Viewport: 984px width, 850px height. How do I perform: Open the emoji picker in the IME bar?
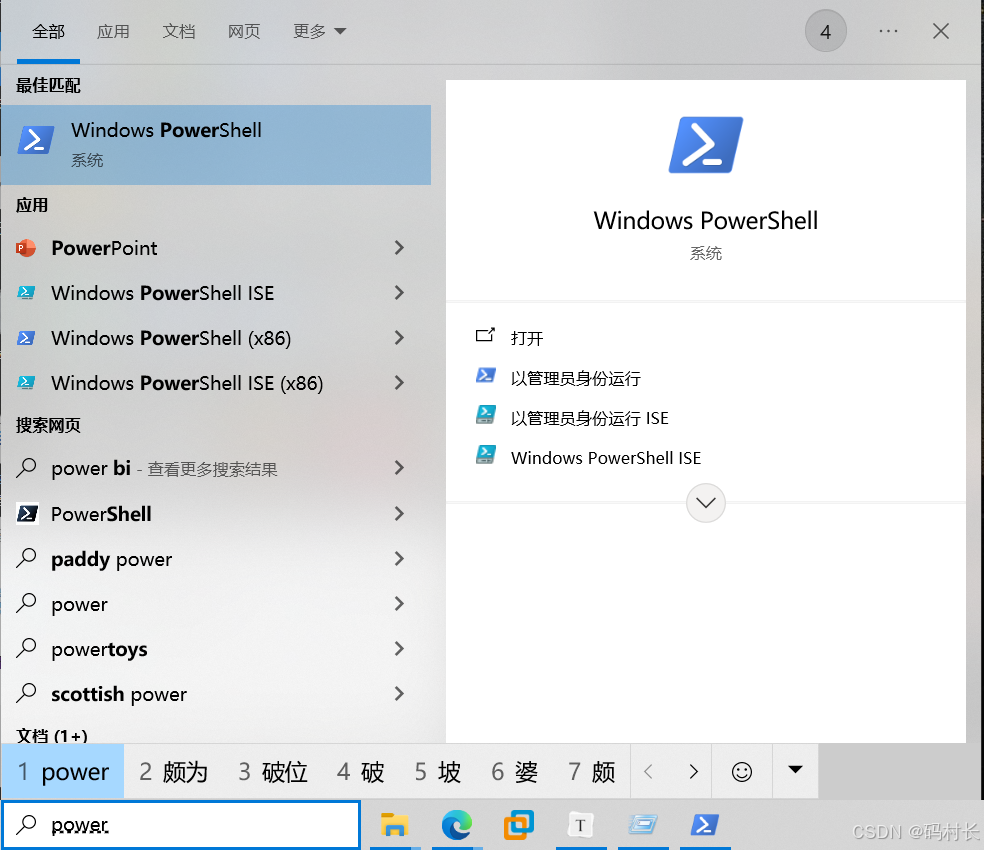click(x=741, y=772)
